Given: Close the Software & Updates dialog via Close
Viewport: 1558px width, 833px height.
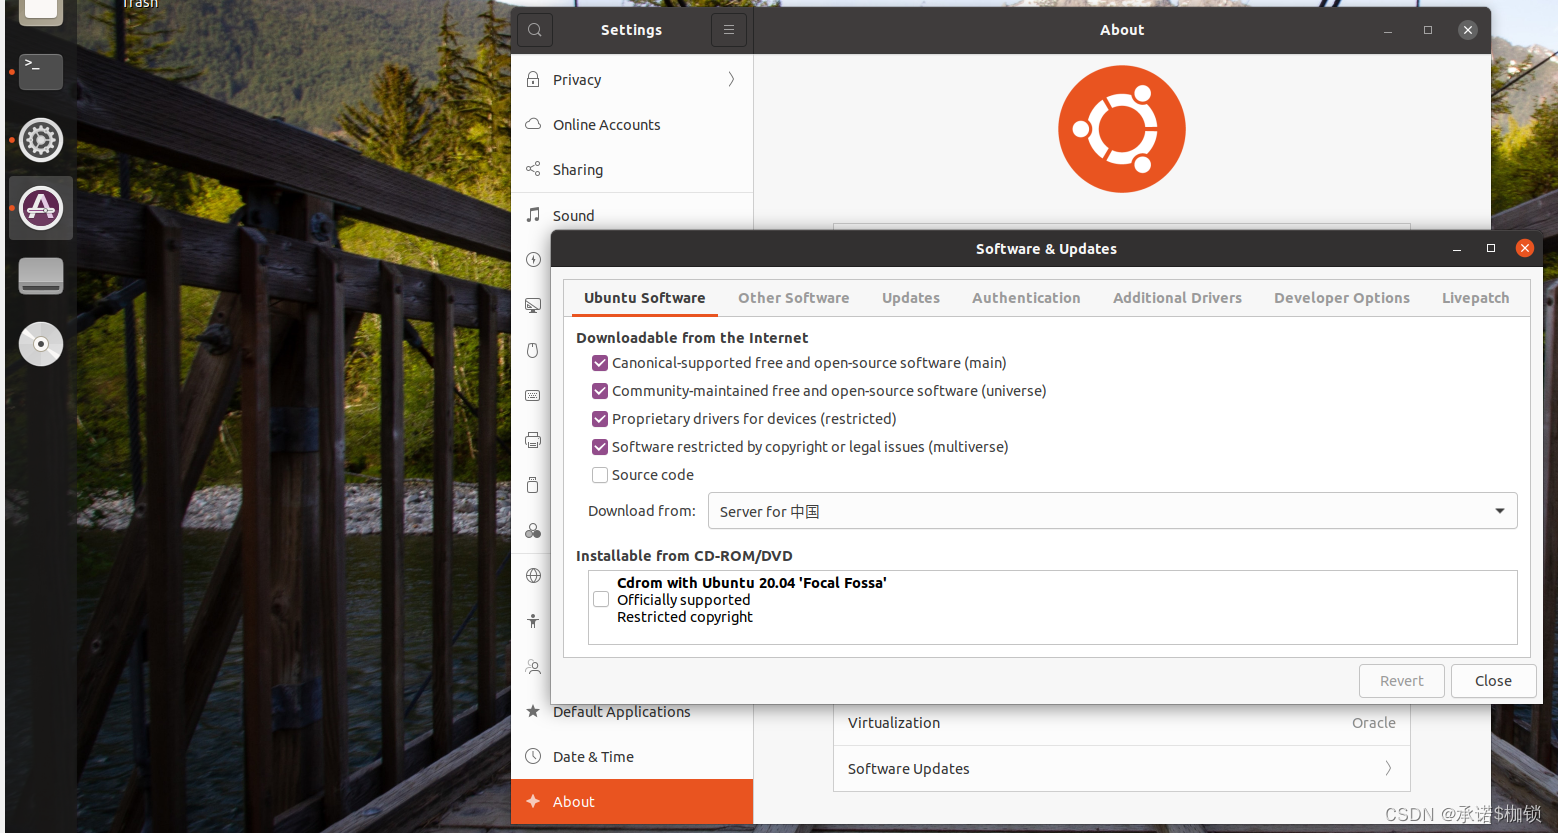Looking at the screenshot, I should pyautogui.click(x=1493, y=681).
